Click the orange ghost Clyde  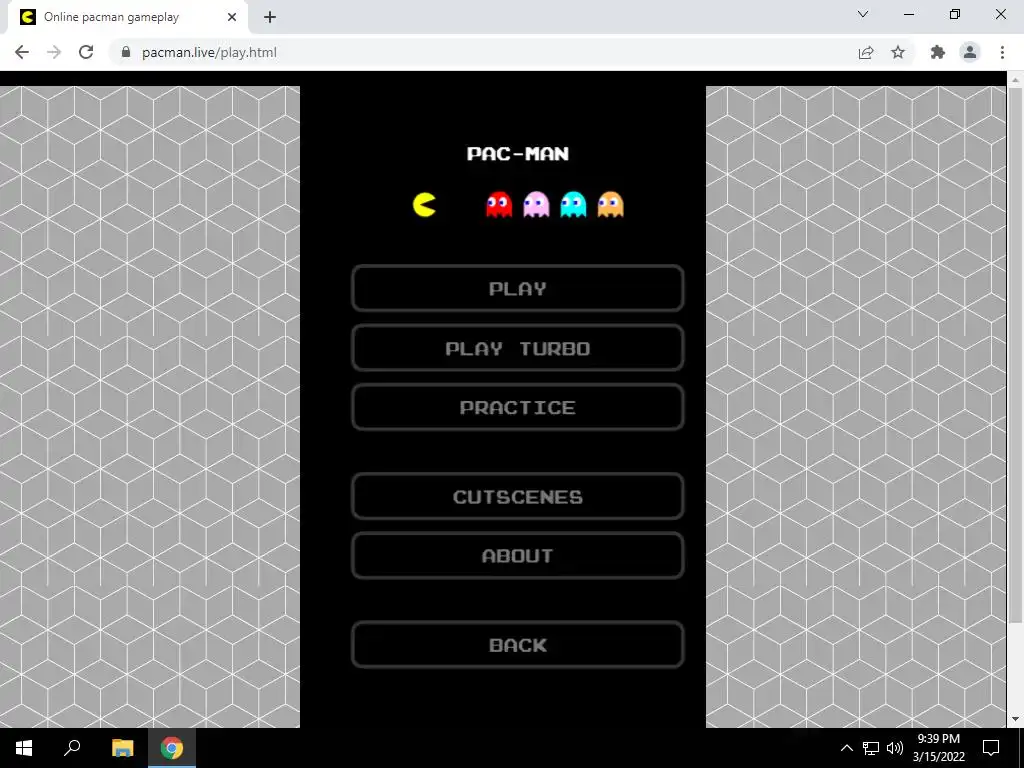[x=611, y=204]
